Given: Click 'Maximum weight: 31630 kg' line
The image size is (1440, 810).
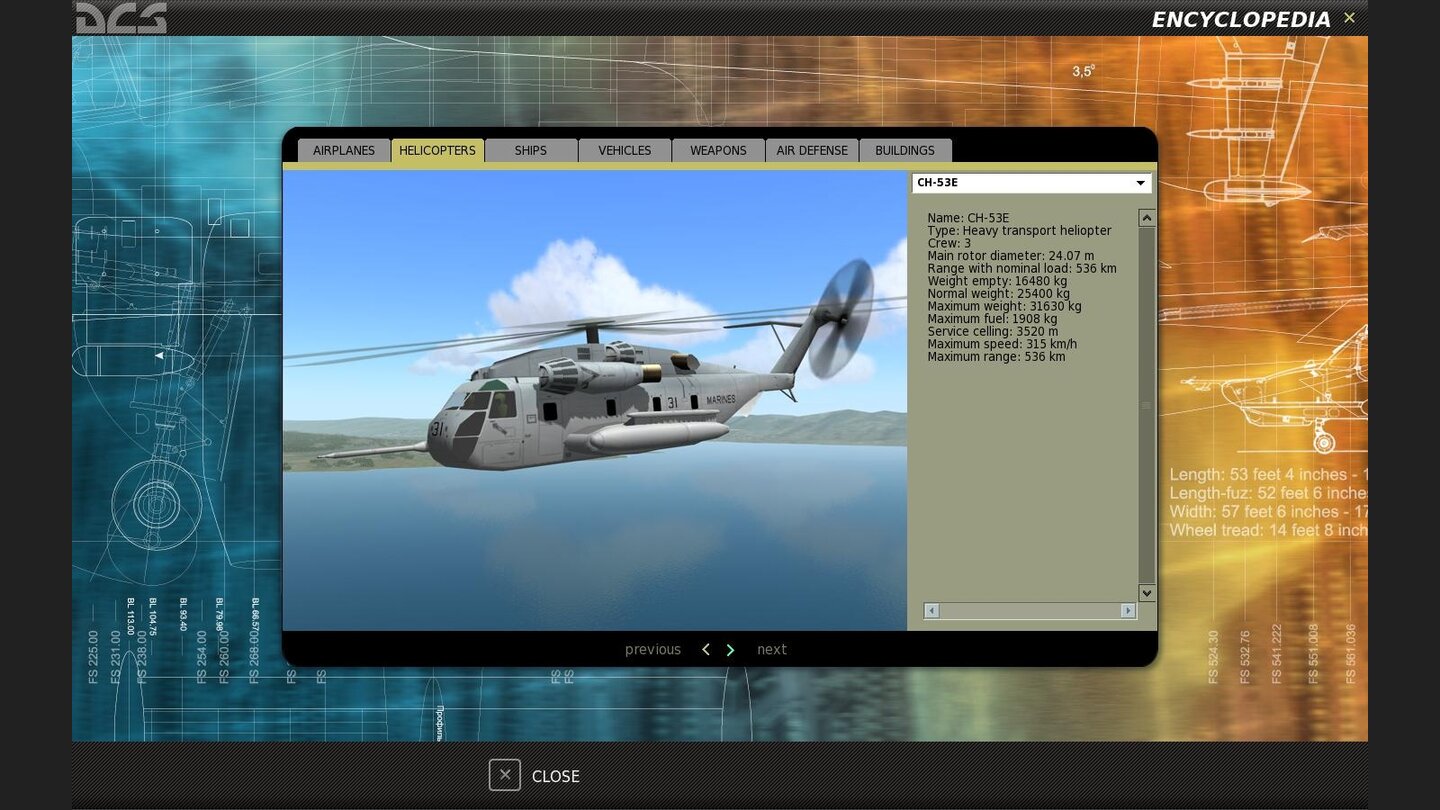Looking at the screenshot, I should pyautogui.click(x=1004, y=306).
